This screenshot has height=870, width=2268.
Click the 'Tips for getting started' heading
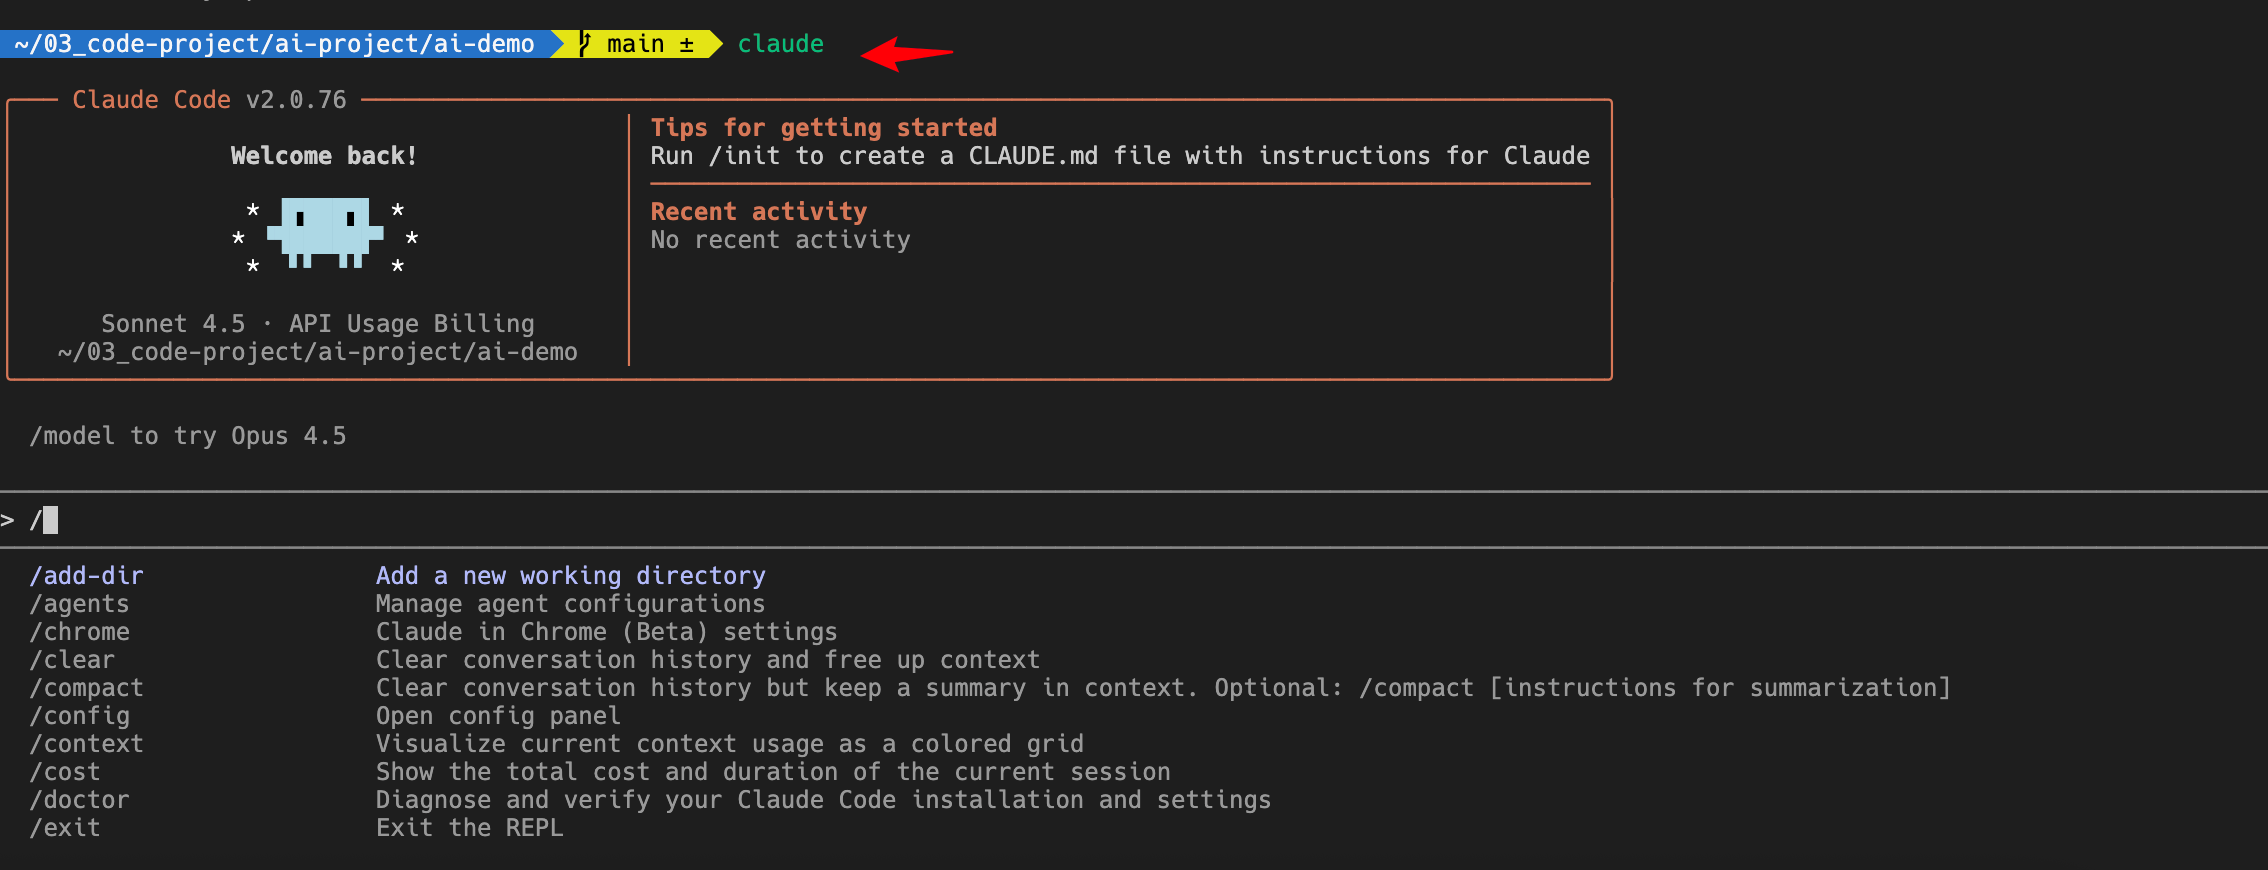[x=823, y=128]
